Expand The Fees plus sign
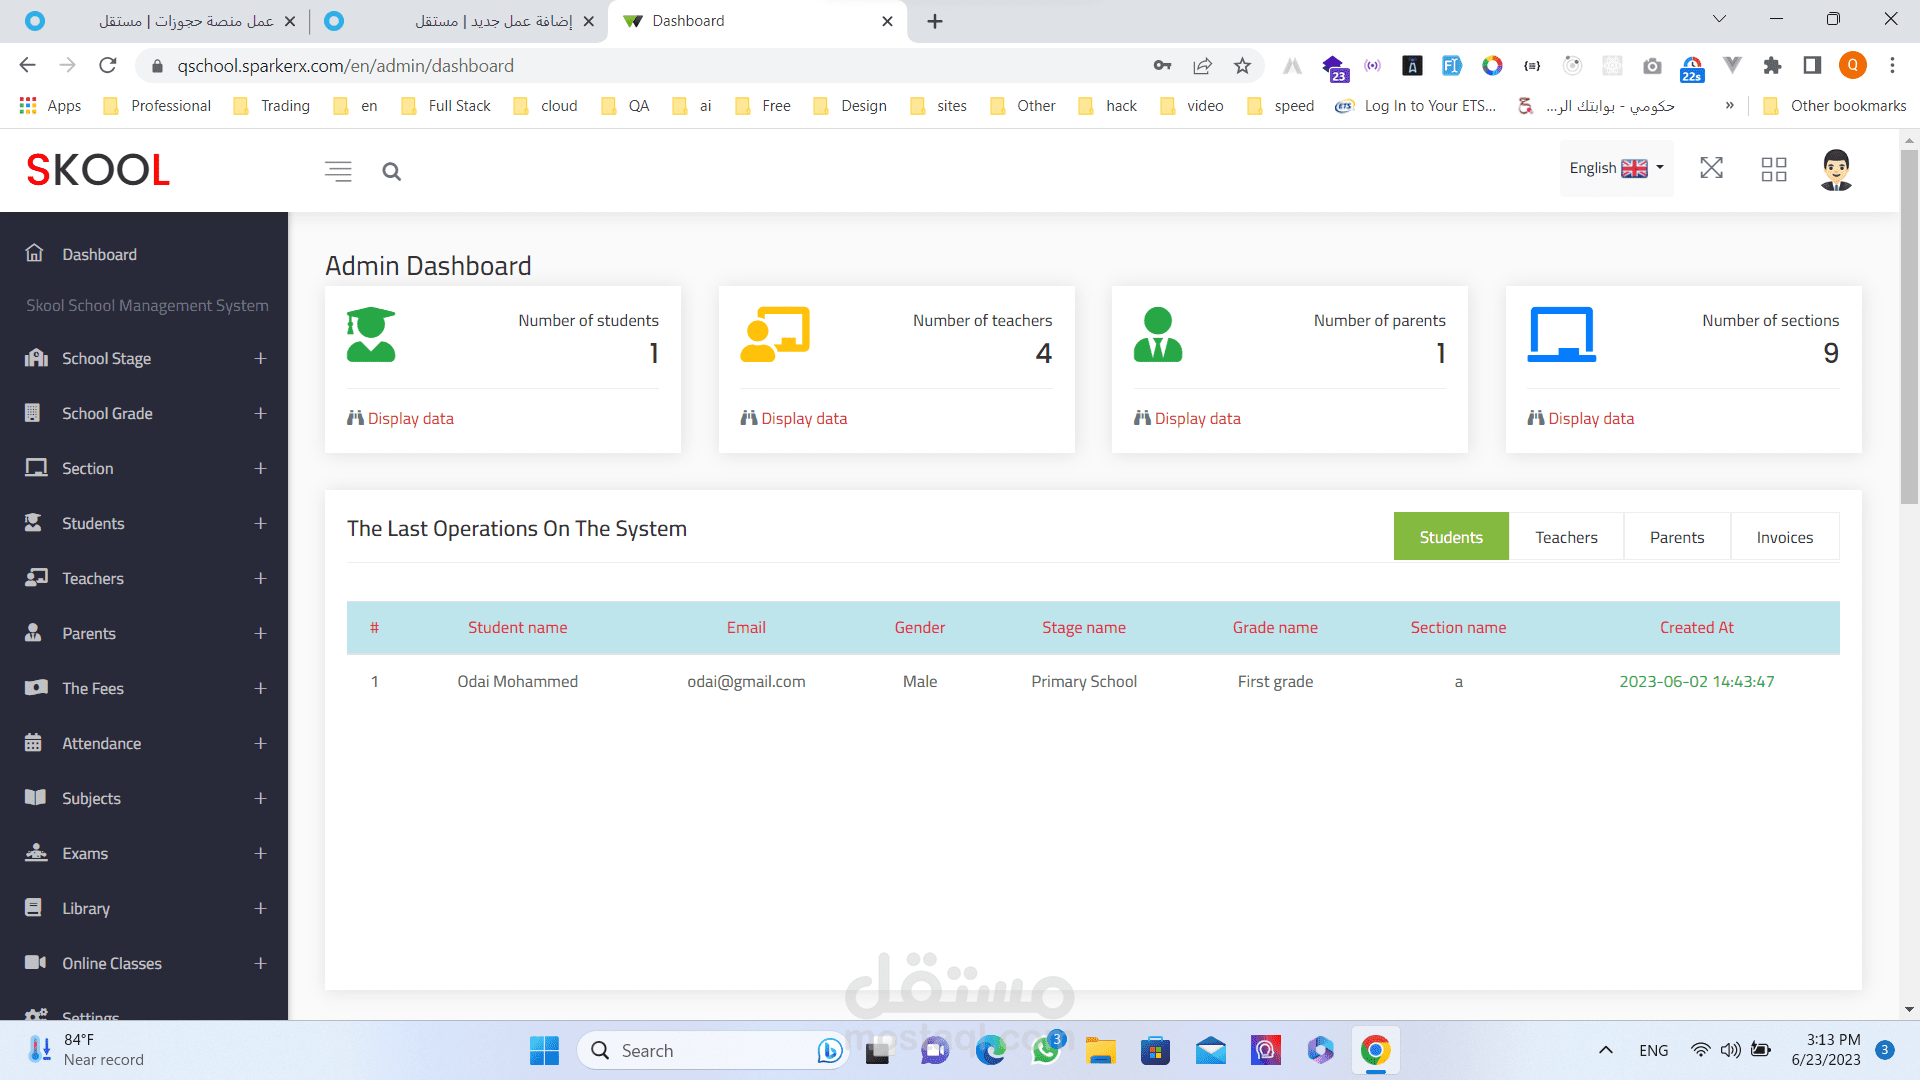The height and width of the screenshot is (1080, 1920). (260, 688)
